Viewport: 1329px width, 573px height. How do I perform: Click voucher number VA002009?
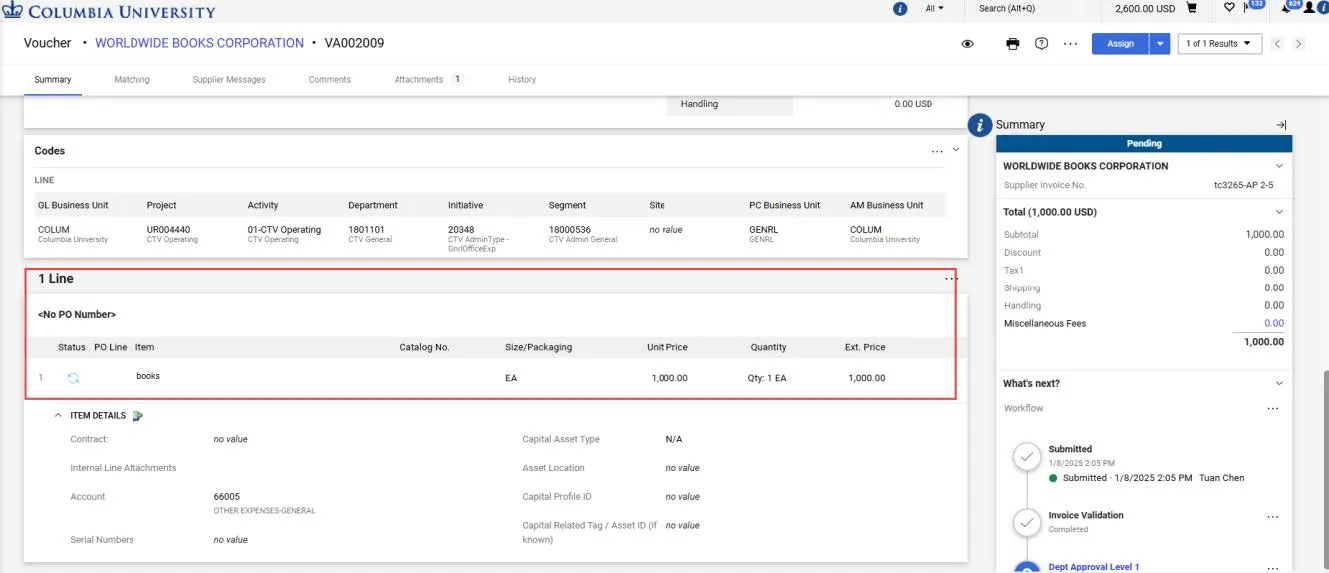(x=354, y=43)
